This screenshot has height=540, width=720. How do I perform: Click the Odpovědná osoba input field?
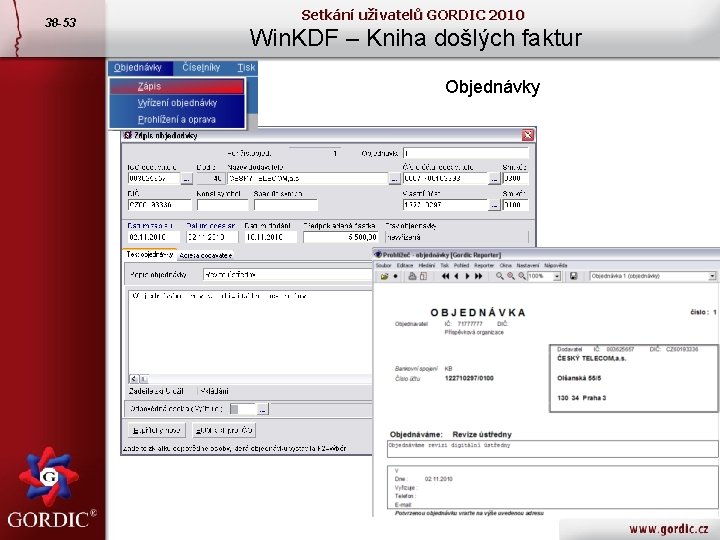pos(243,409)
